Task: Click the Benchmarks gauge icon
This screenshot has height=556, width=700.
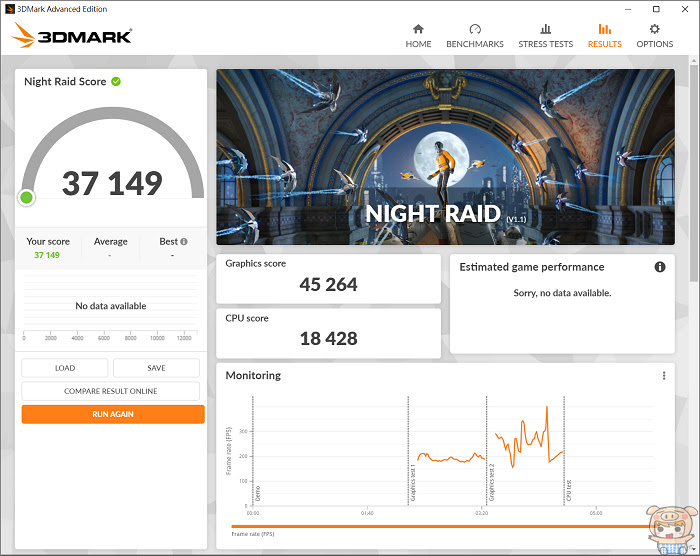Action: 475,29
